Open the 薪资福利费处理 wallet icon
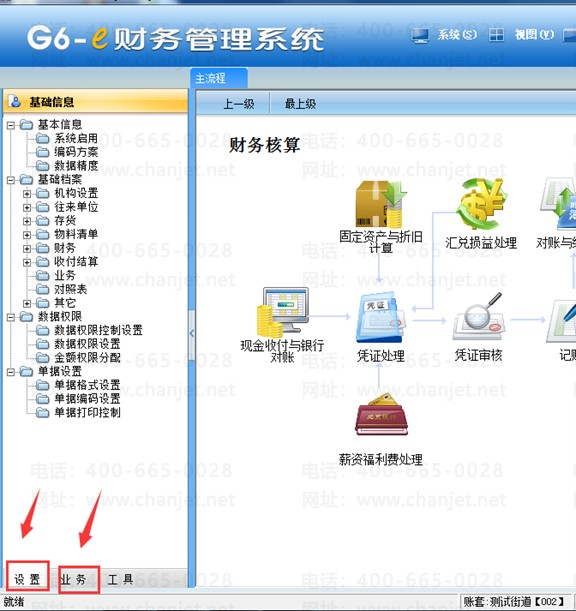Screen dimensions: 576x611 click(x=381, y=415)
